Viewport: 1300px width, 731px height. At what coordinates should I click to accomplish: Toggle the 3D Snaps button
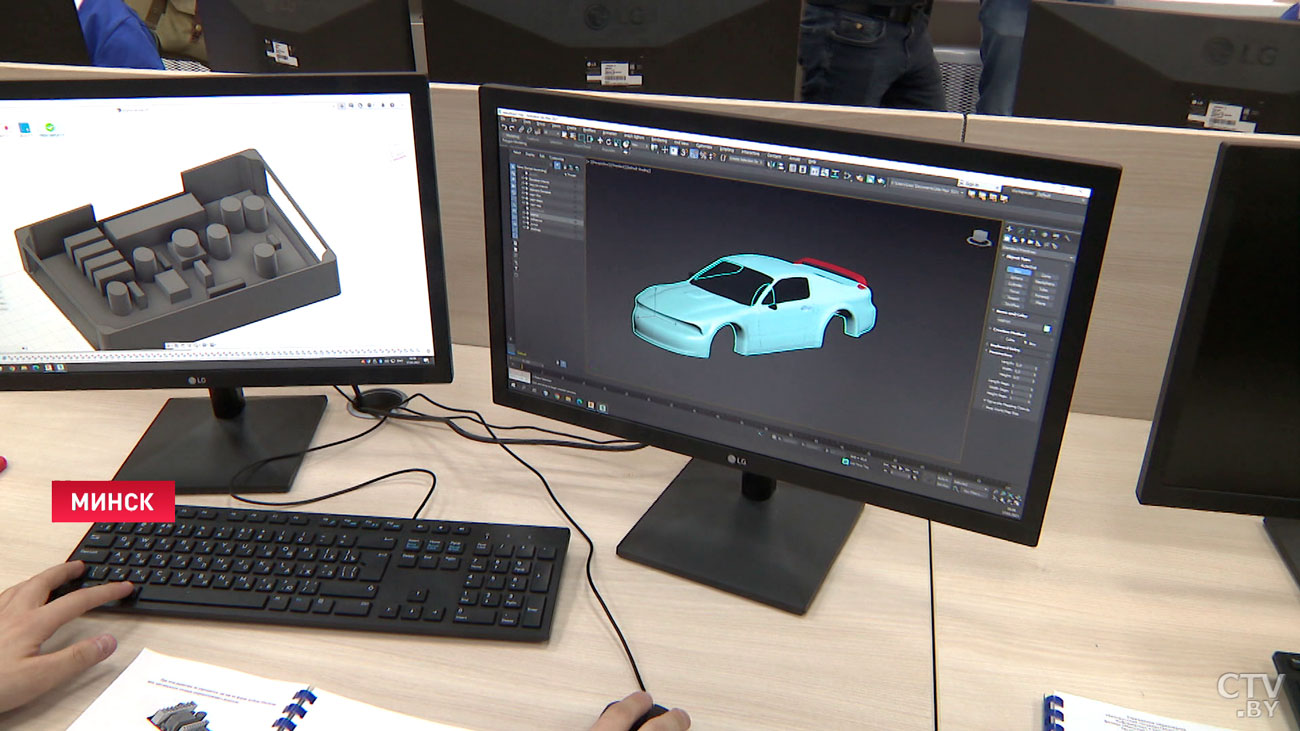coord(683,152)
